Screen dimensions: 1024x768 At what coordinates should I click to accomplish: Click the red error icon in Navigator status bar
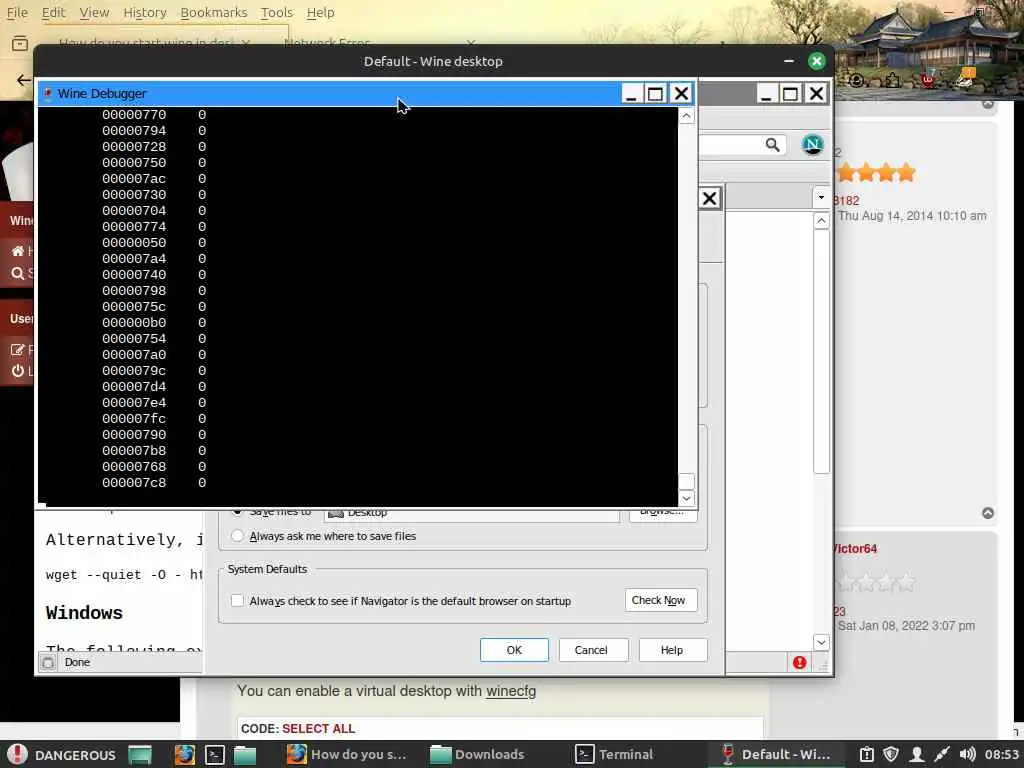click(x=799, y=663)
